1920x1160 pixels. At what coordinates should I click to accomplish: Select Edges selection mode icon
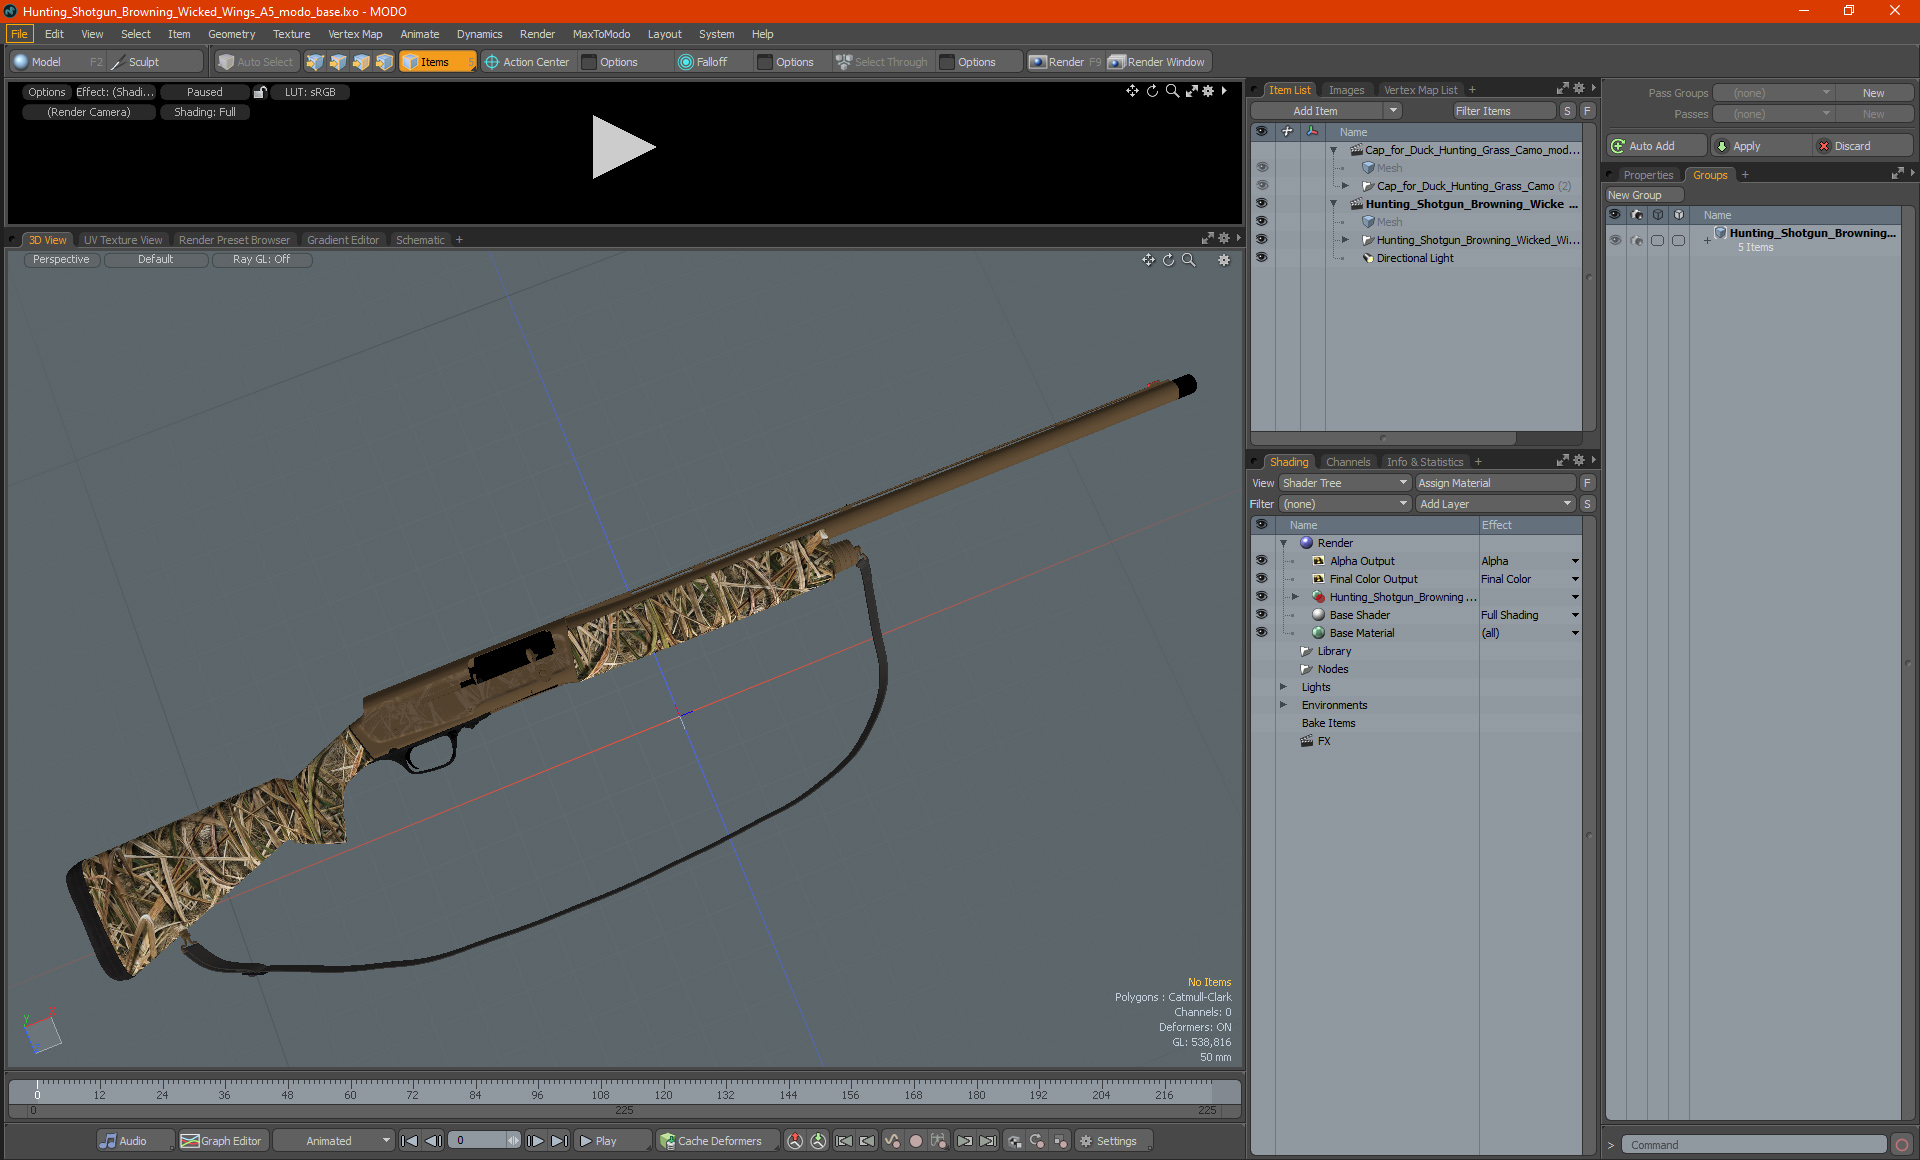pyautogui.click(x=338, y=62)
